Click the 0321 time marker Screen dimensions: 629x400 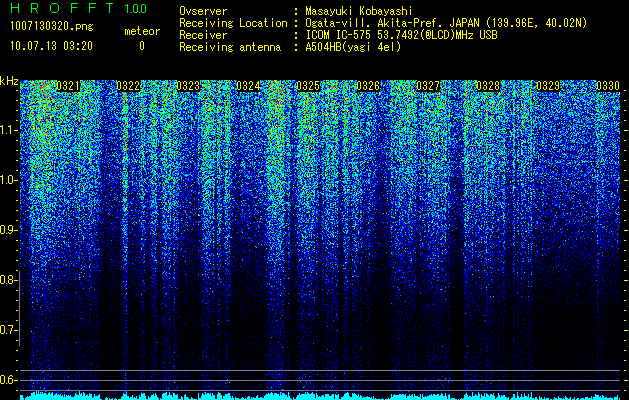(x=68, y=86)
